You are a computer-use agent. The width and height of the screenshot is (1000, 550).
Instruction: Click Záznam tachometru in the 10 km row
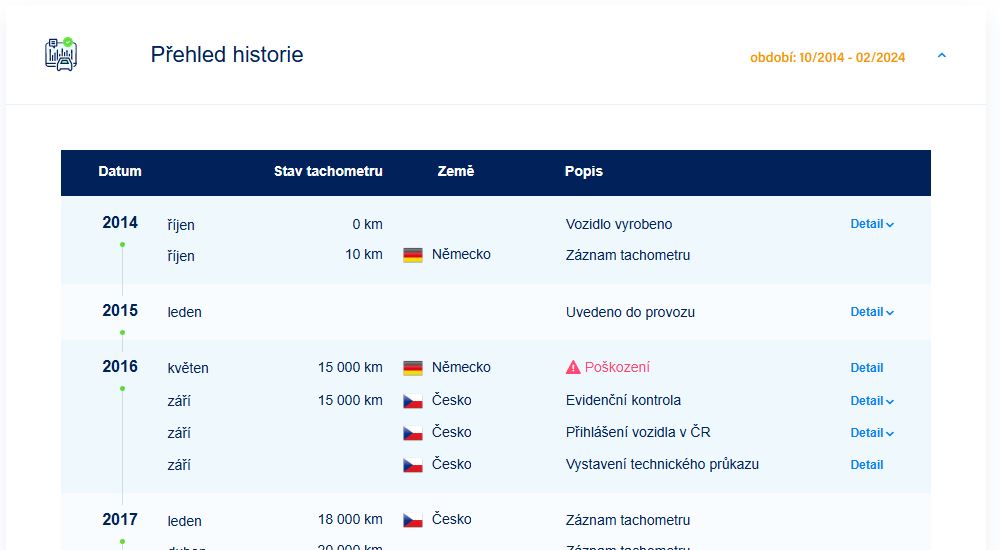pos(628,255)
